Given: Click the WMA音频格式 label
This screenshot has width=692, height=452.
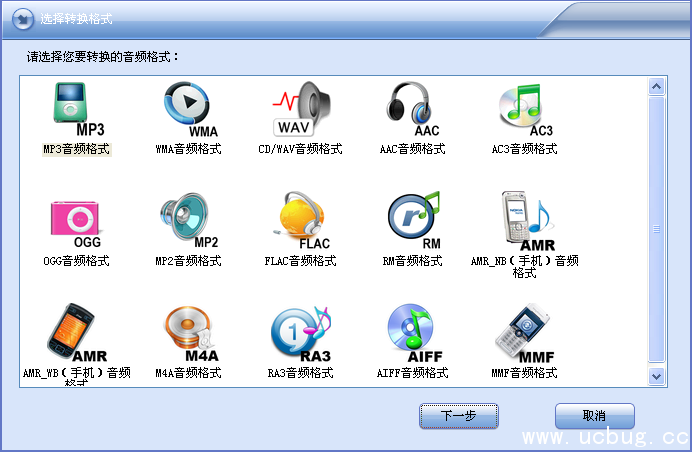Looking at the screenshot, I should tap(188, 149).
